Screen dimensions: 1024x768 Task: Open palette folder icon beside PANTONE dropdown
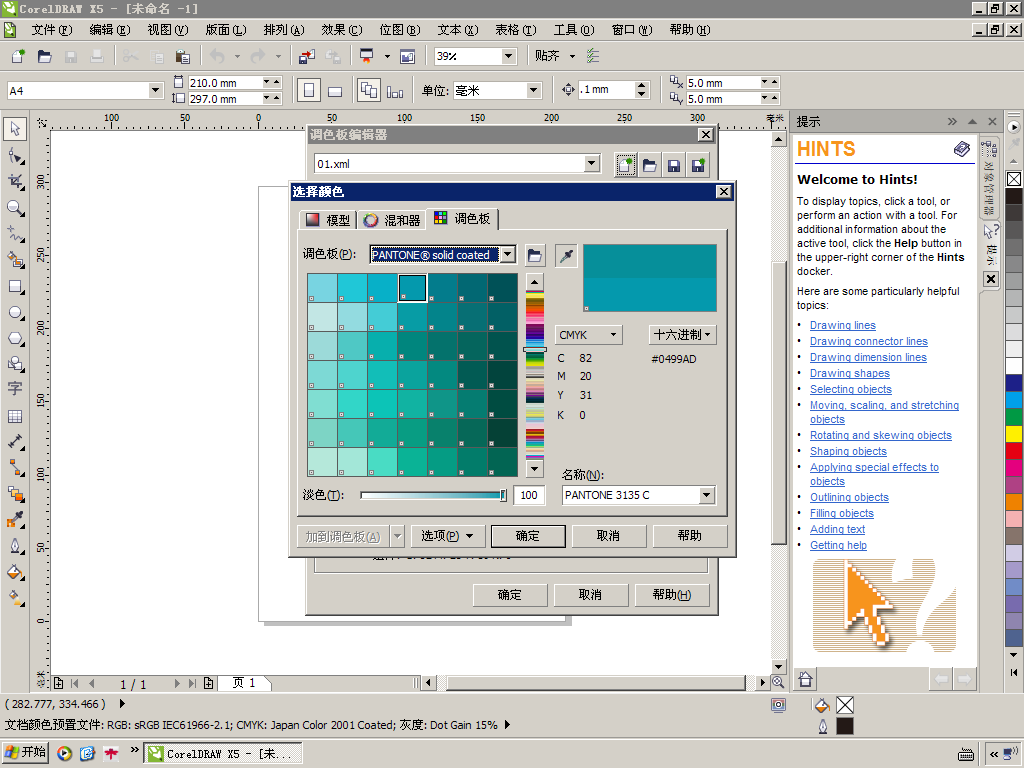pos(534,255)
